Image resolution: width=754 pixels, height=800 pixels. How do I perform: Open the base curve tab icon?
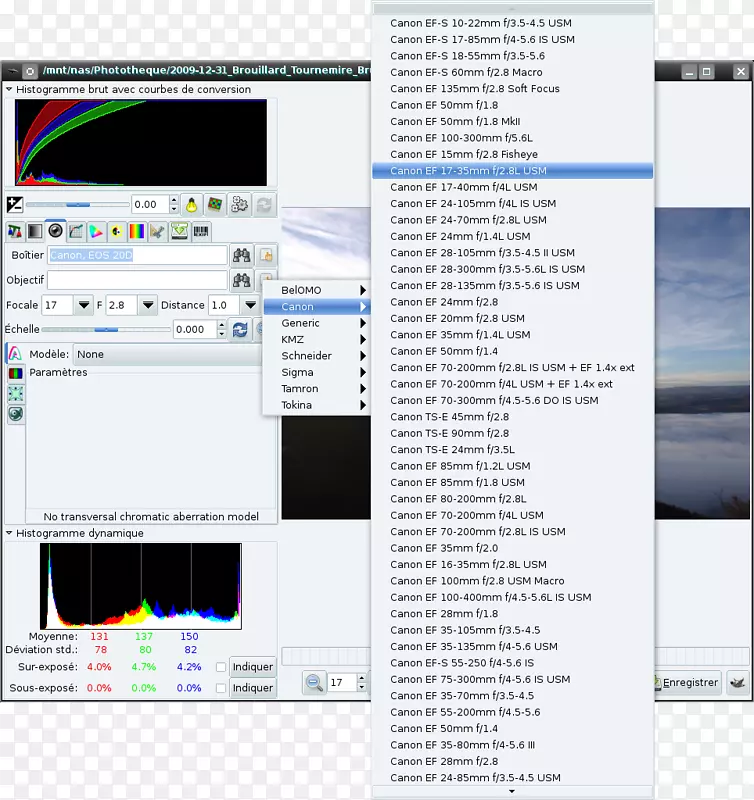76,232
